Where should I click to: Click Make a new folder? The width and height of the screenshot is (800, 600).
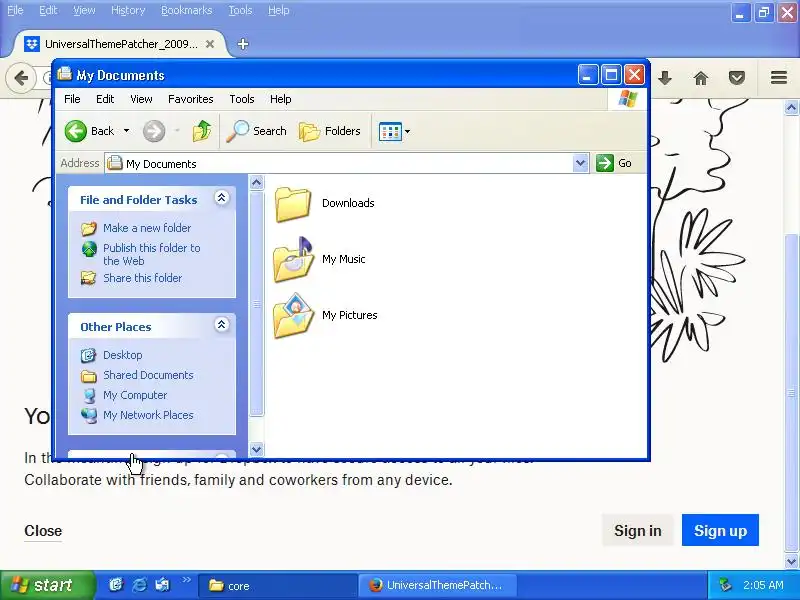147,228
